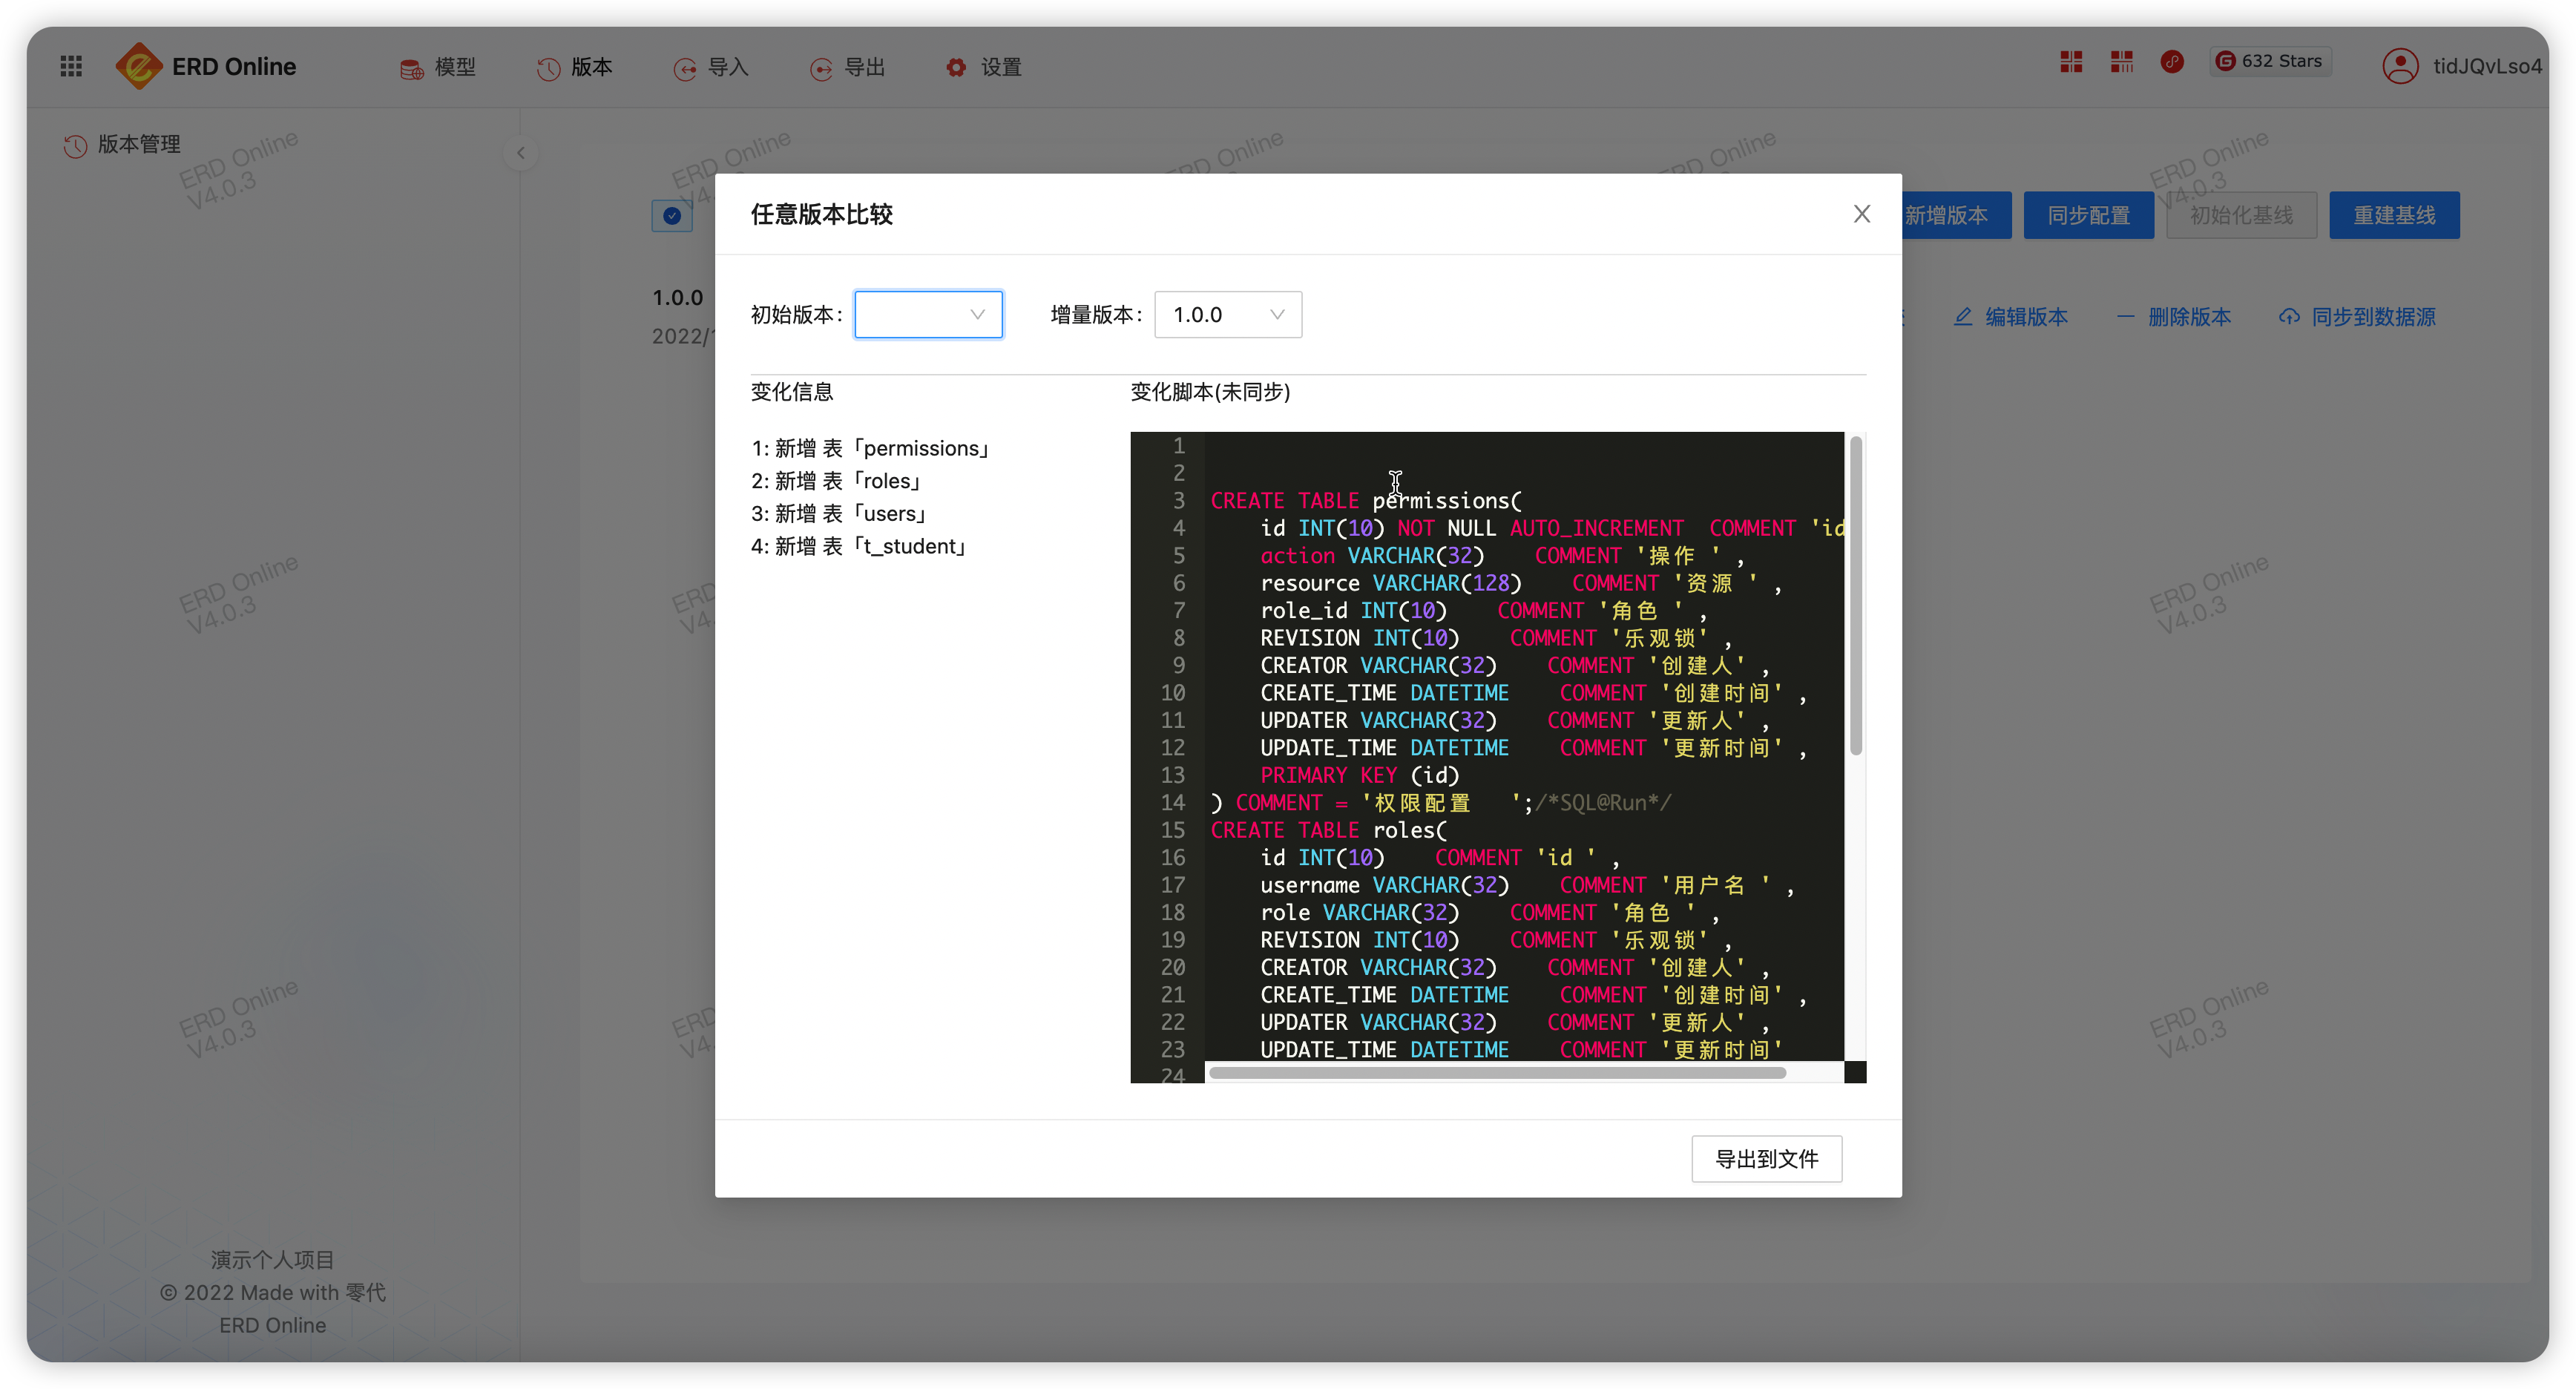Click the 初始化基线 button
Screen dimensions: 2576x1389
2241,215
